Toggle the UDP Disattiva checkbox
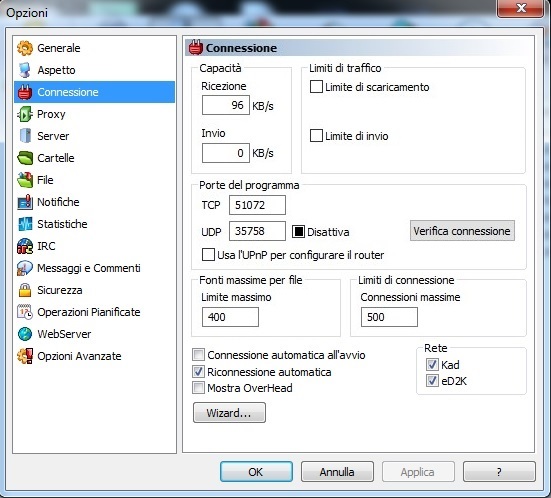This screenshot has height=498, width=551. pos(298,232)
